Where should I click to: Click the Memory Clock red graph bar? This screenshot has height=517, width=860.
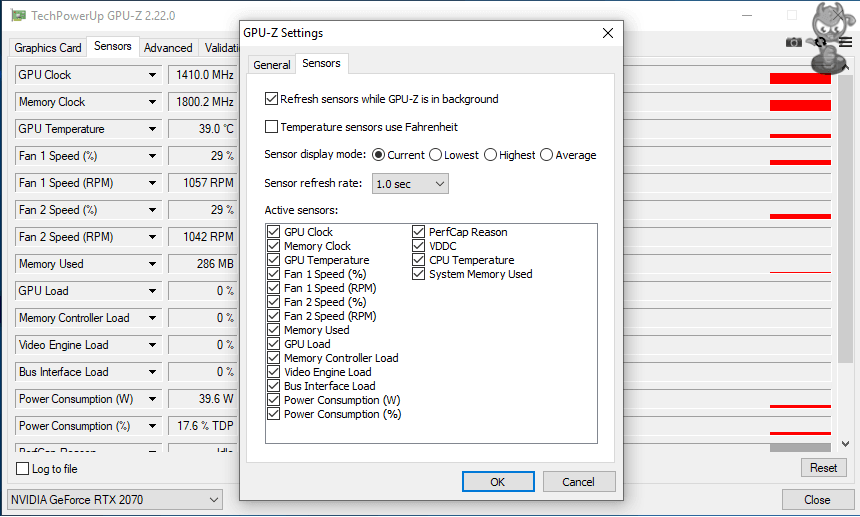800,105
